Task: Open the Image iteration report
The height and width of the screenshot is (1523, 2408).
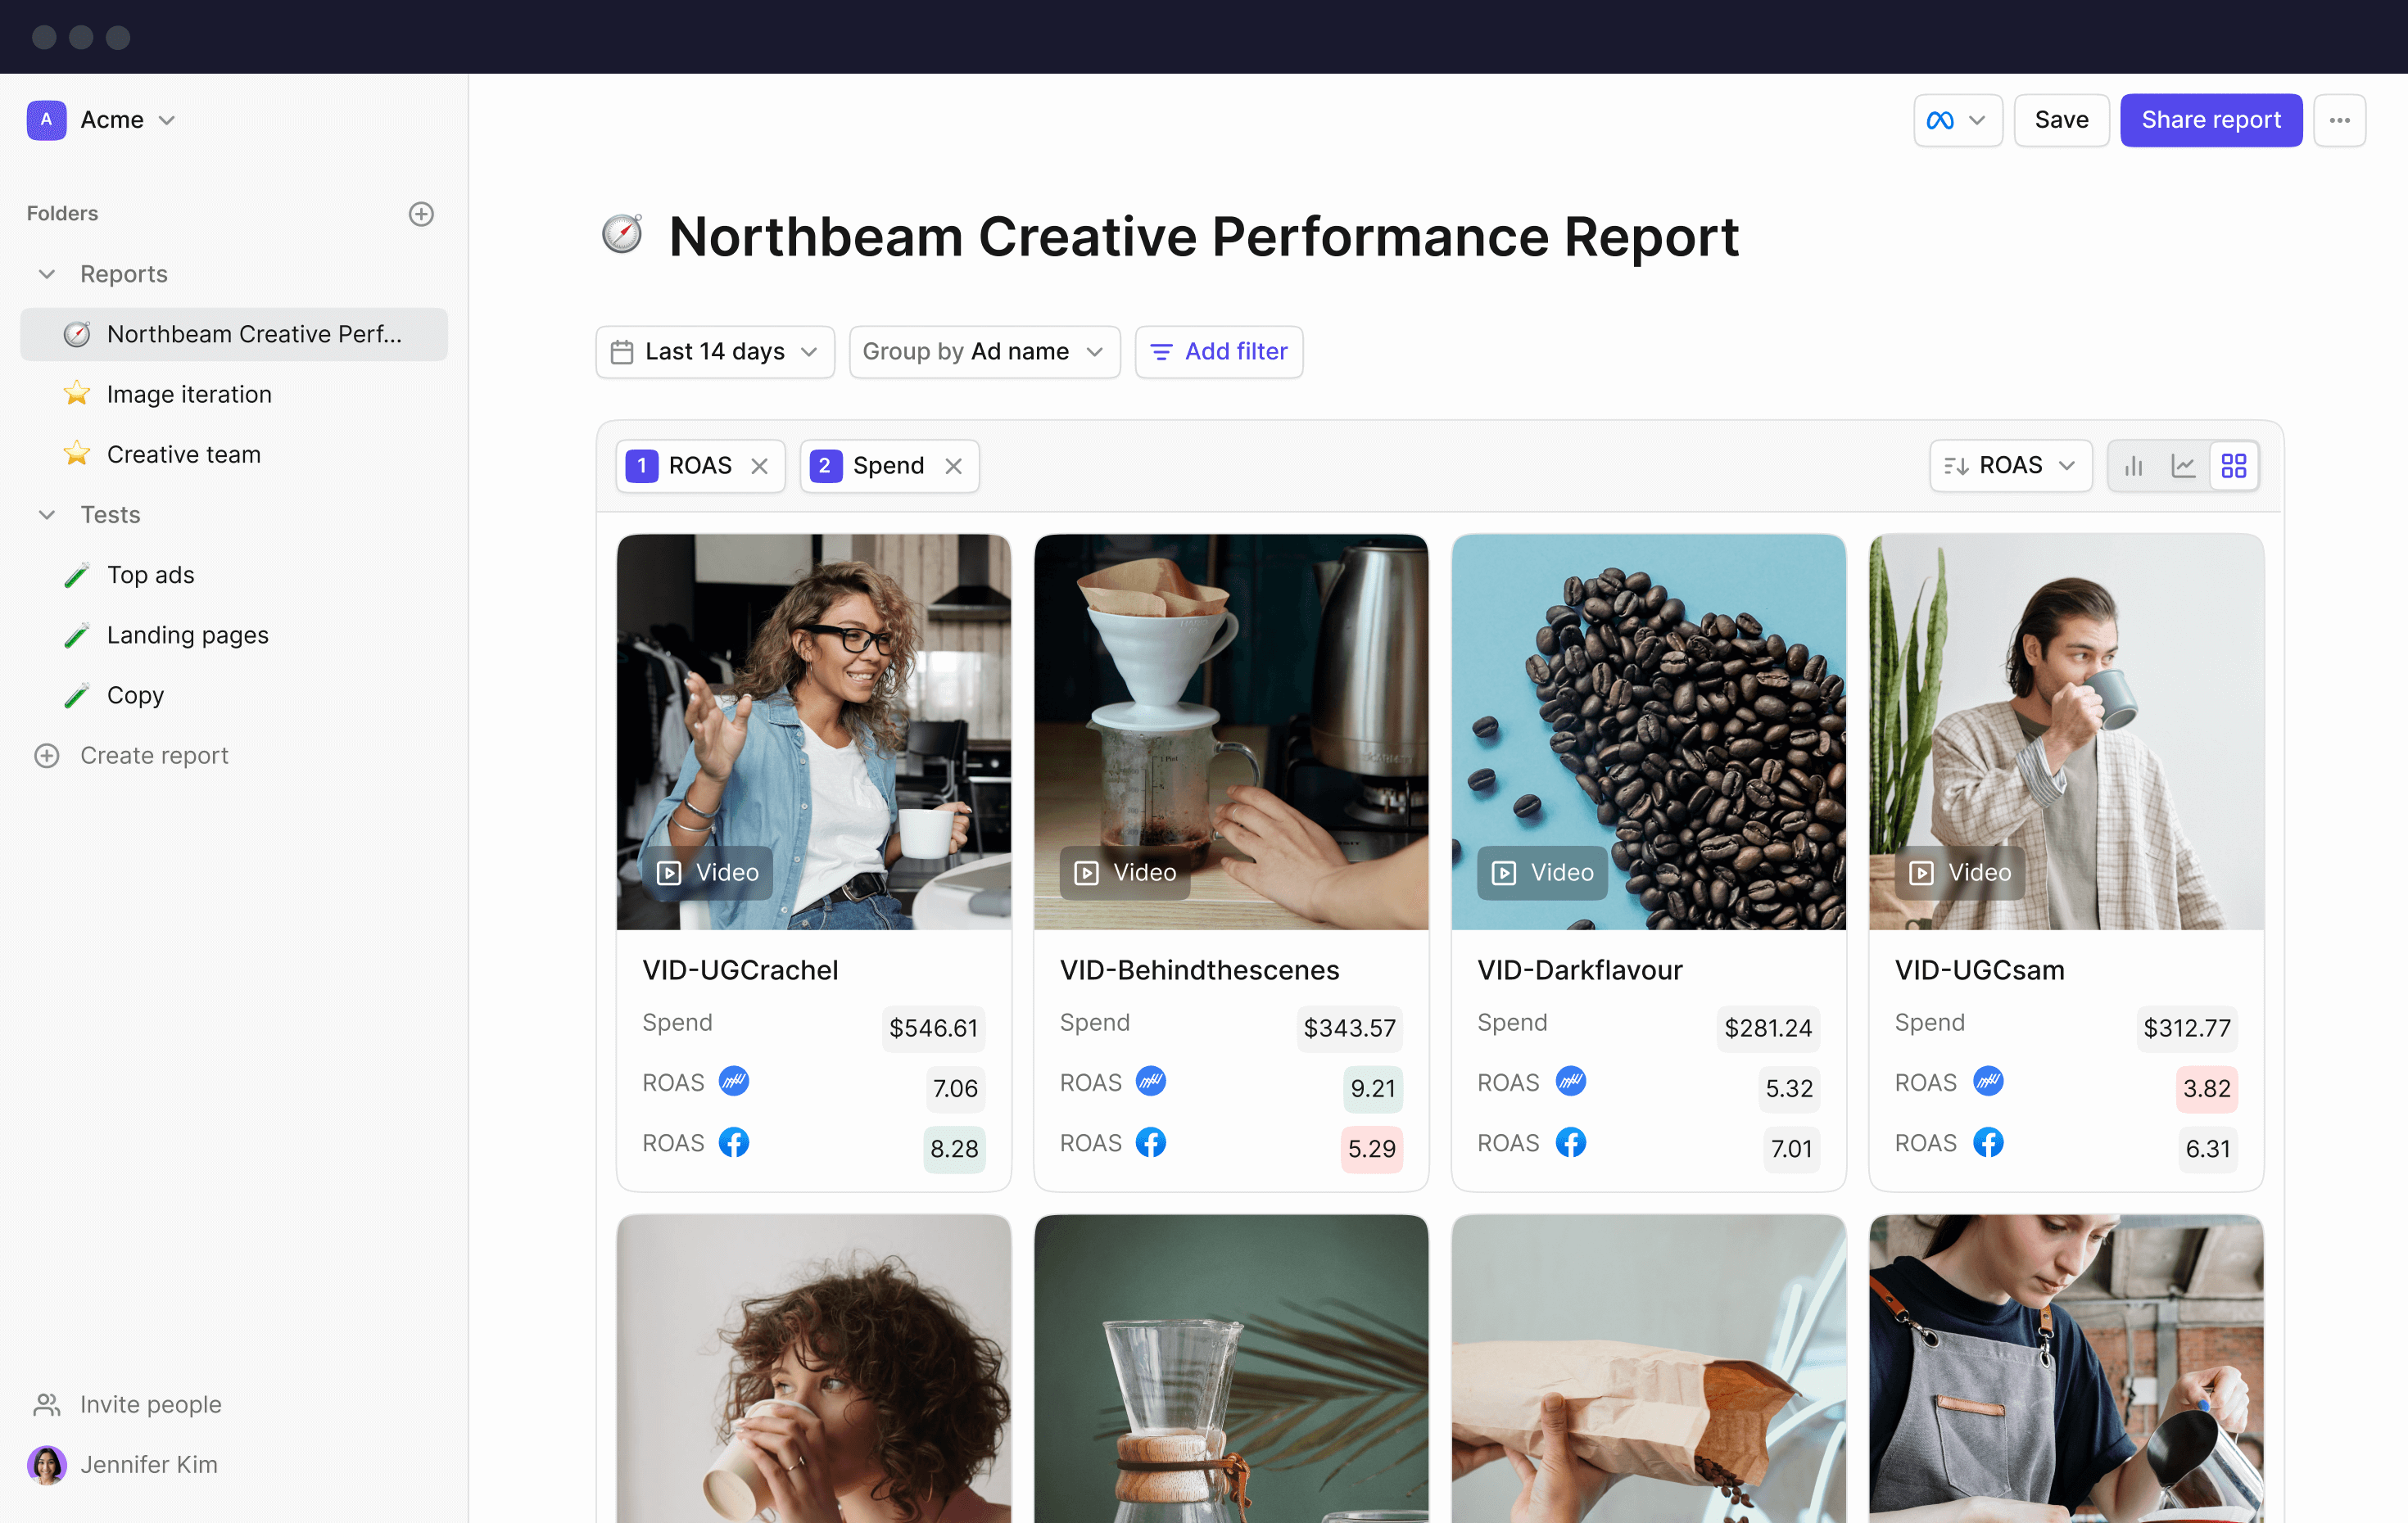Action: coord(189,394)
